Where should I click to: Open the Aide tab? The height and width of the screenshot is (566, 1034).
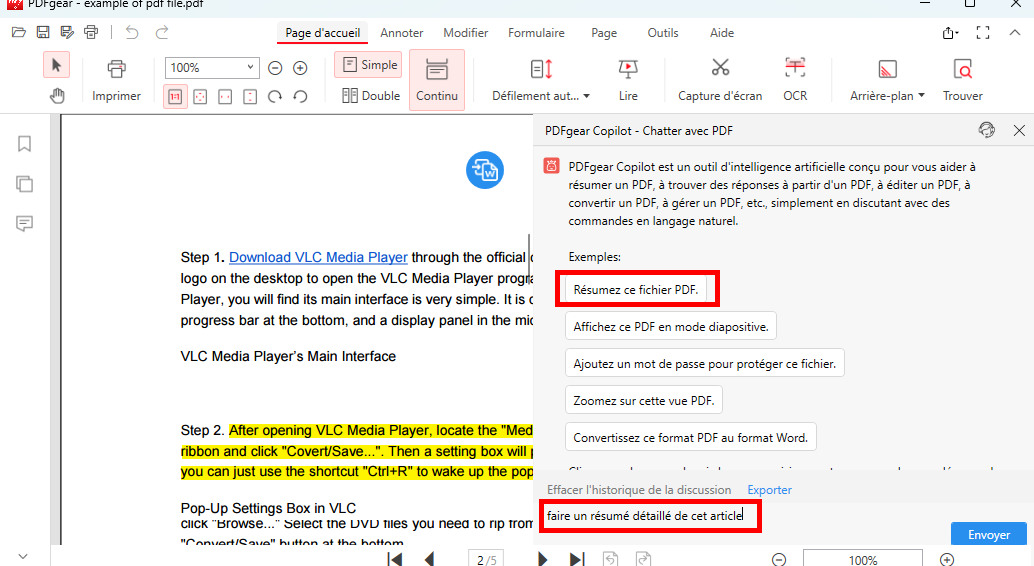[722, 32]
